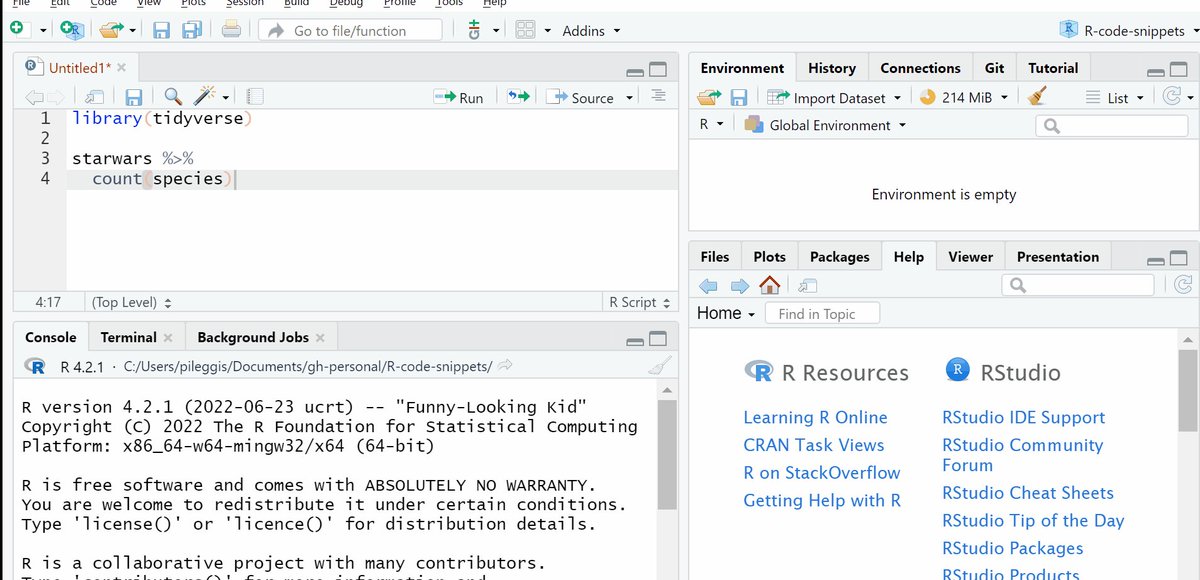Click the Re-run previous code icon
1200x580 pixels.
coord(518,97)
